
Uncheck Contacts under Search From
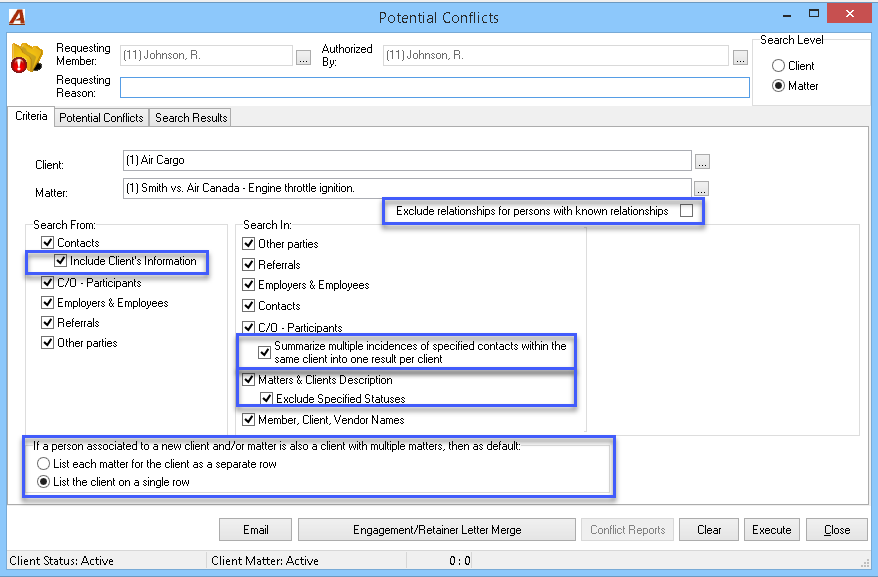tap(48, 243)
